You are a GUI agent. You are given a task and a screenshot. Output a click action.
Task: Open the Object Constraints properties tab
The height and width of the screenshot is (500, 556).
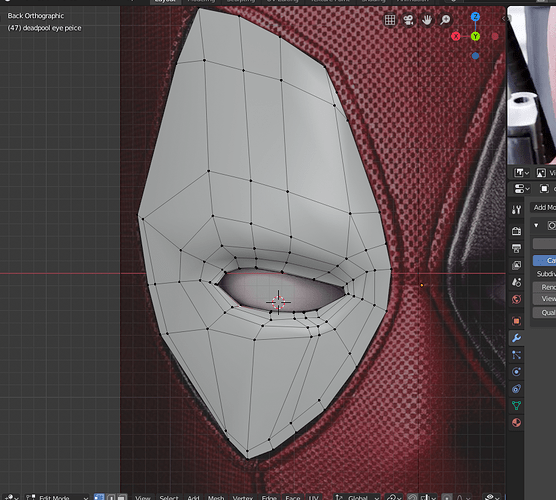click(x=516, y=389)
